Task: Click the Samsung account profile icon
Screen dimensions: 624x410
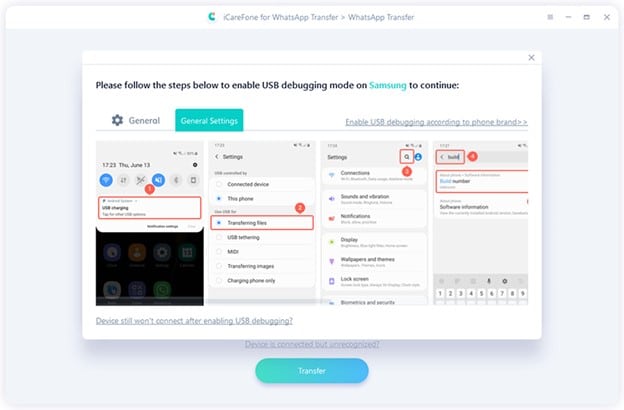Action: click(x=419, y=157)
